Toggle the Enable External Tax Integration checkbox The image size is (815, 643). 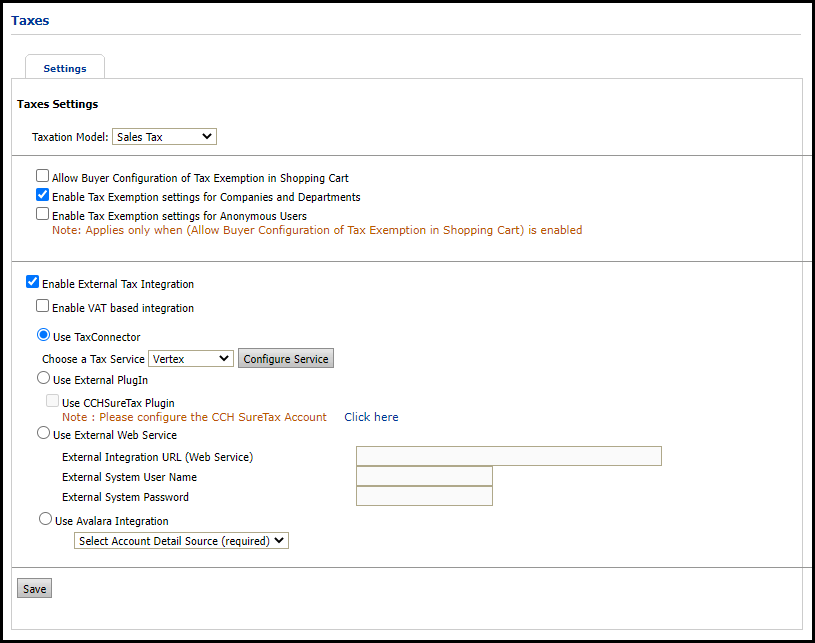32,282
